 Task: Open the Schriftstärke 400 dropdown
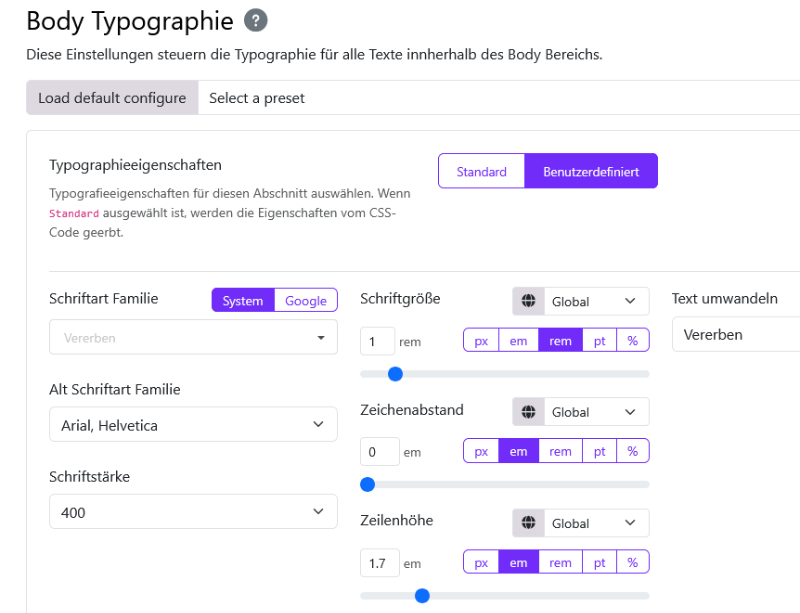coord(193,512)
